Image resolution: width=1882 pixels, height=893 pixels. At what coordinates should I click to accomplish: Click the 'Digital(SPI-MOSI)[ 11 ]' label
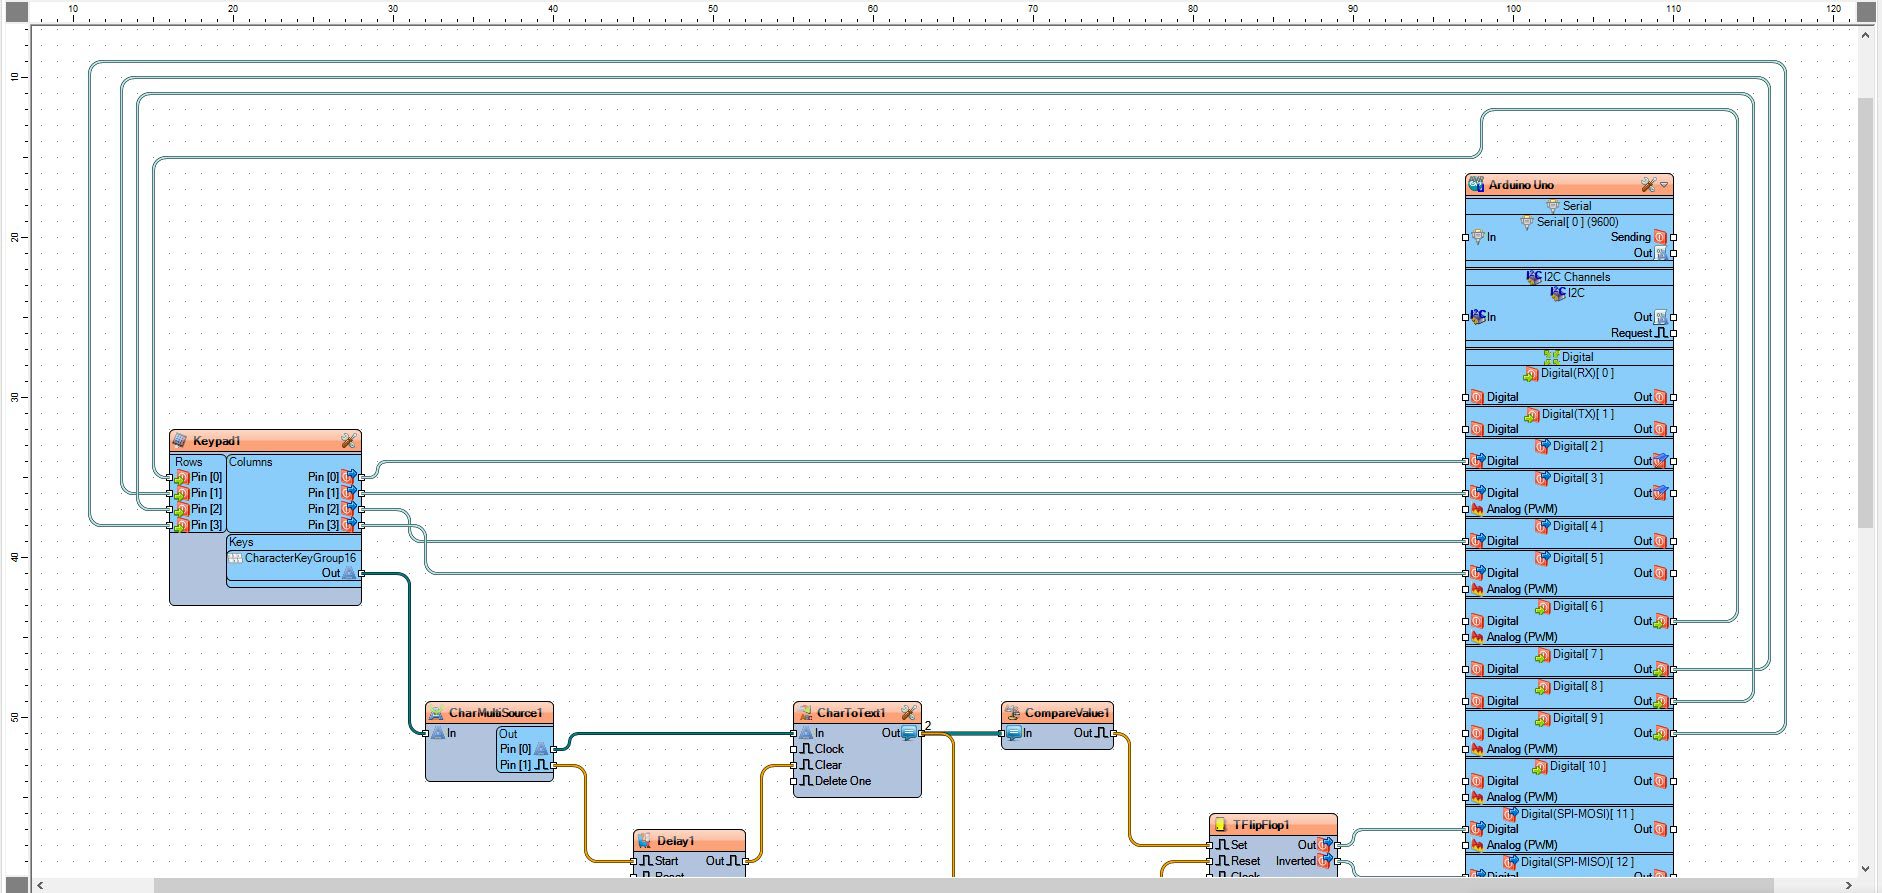coord(1577,814)
